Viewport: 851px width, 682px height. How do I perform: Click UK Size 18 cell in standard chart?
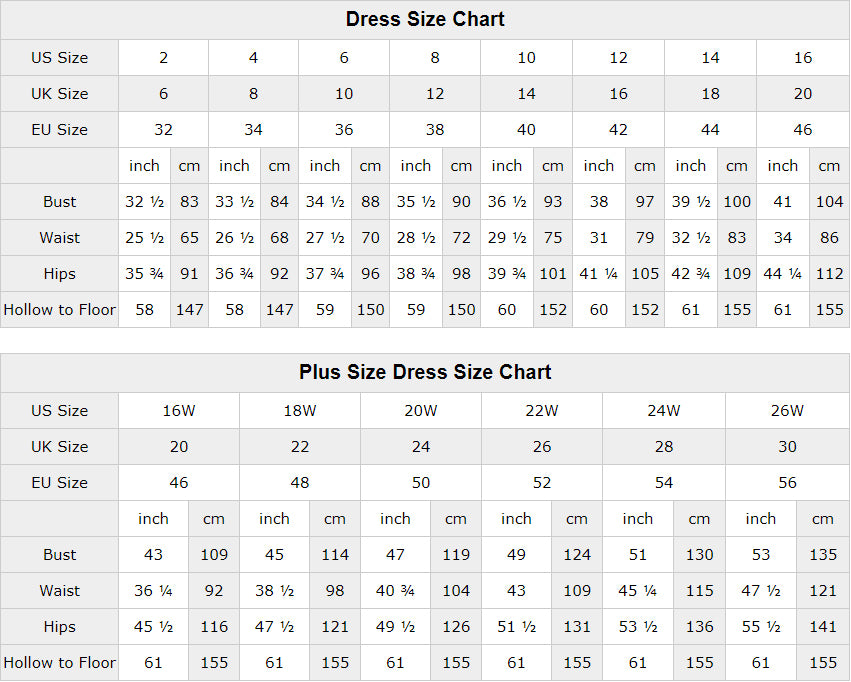[710, 94]
